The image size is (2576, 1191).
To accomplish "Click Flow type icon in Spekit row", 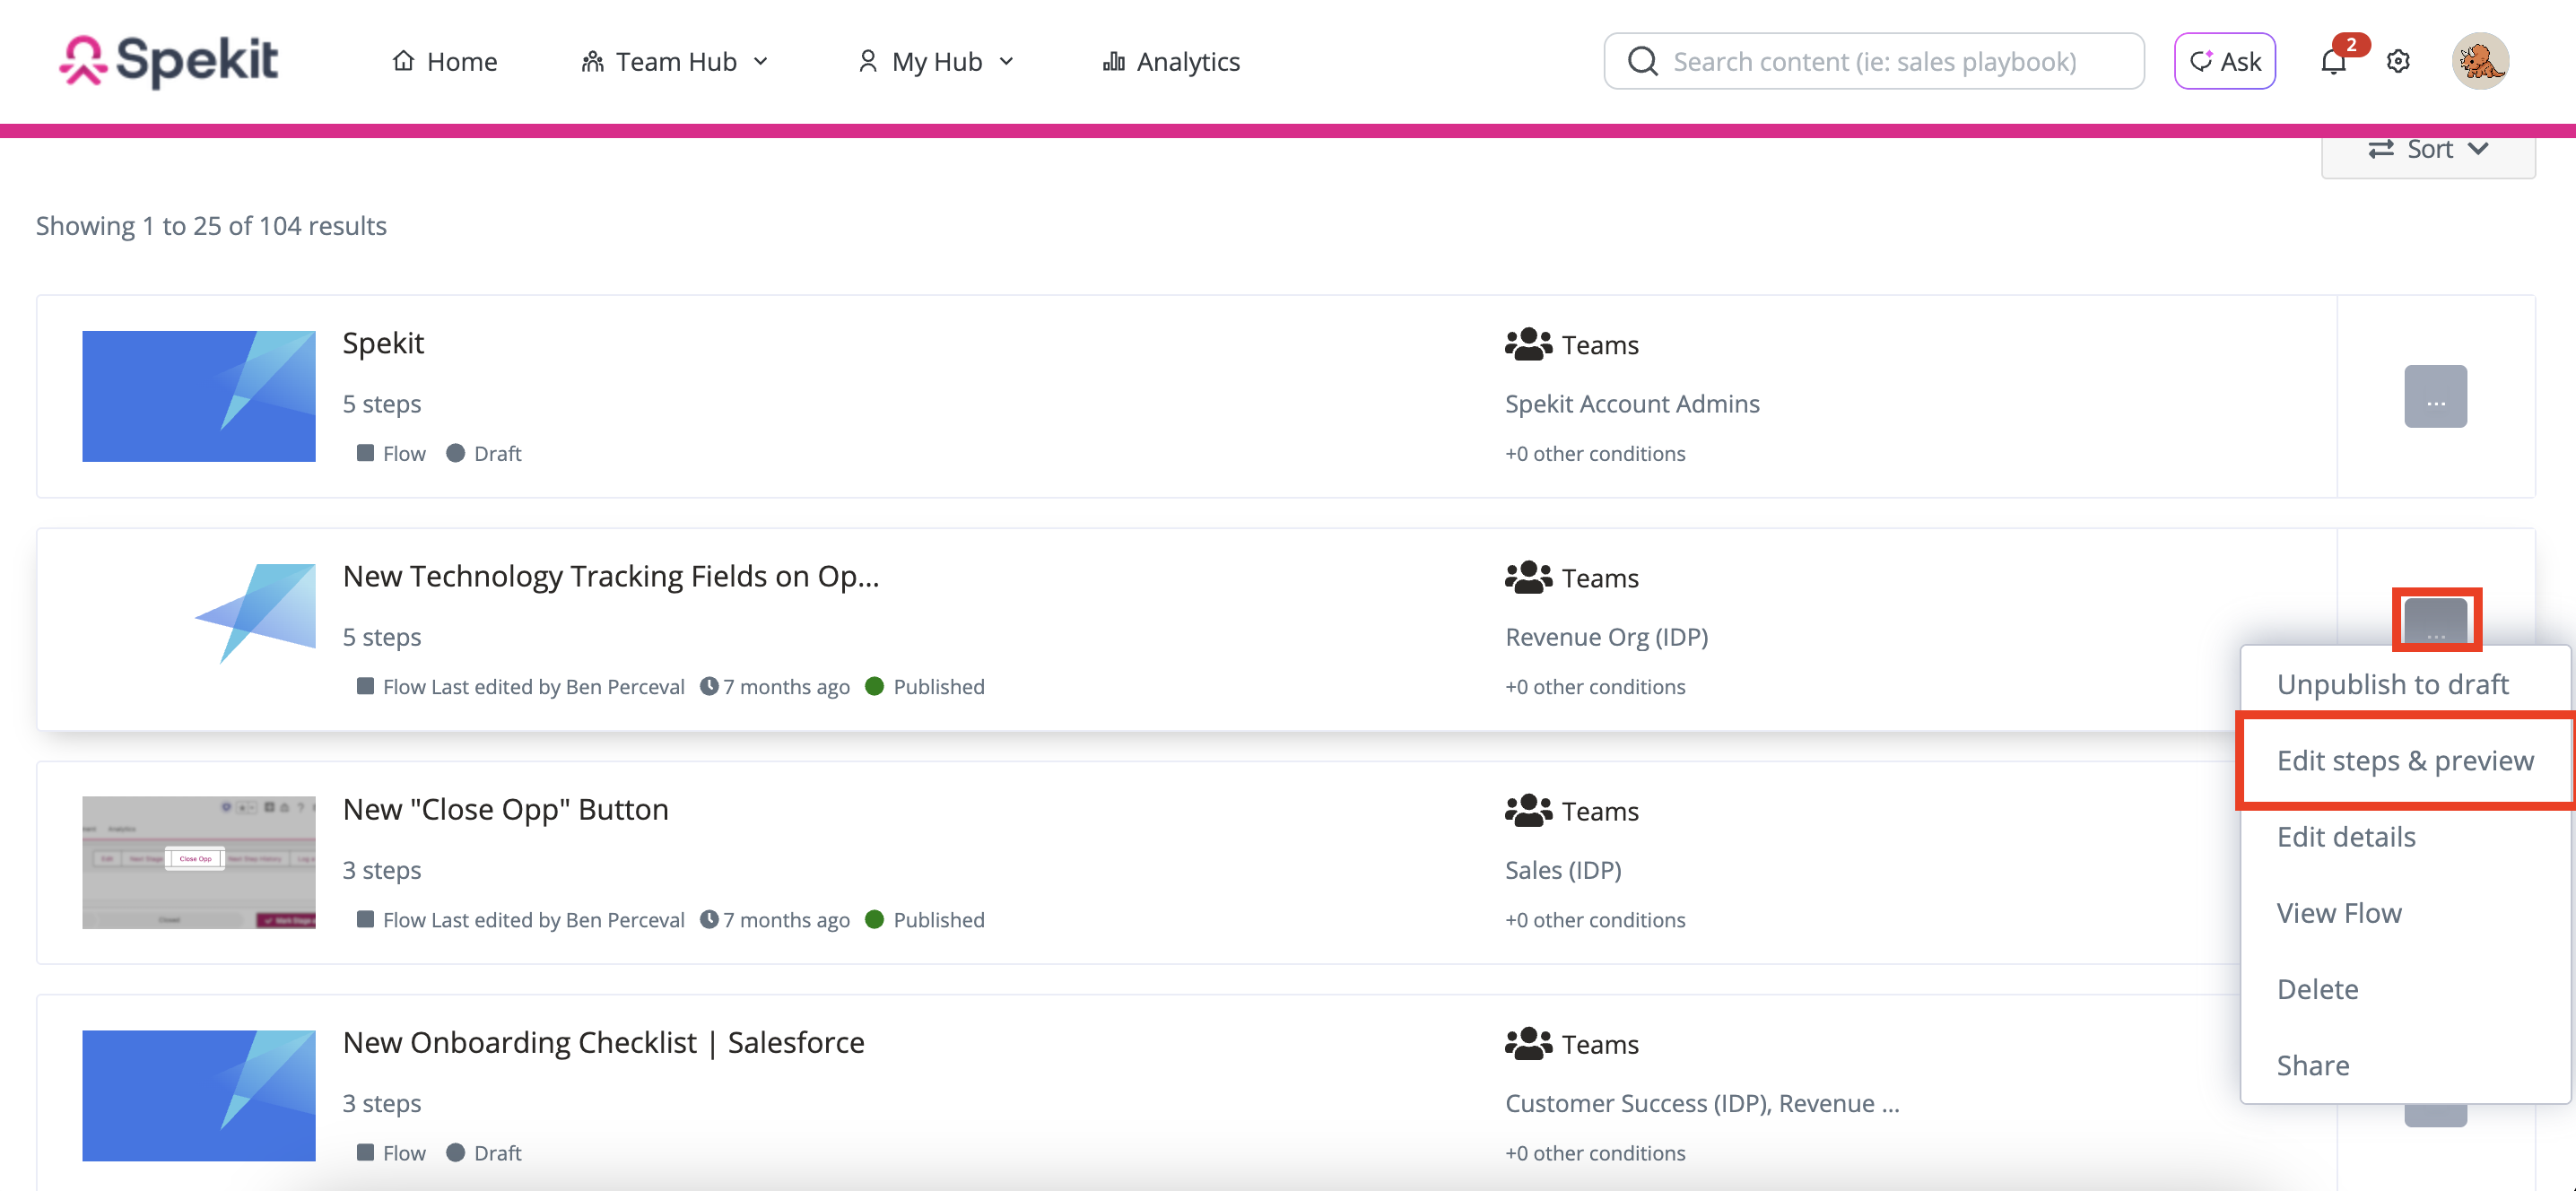I will 365,453.
